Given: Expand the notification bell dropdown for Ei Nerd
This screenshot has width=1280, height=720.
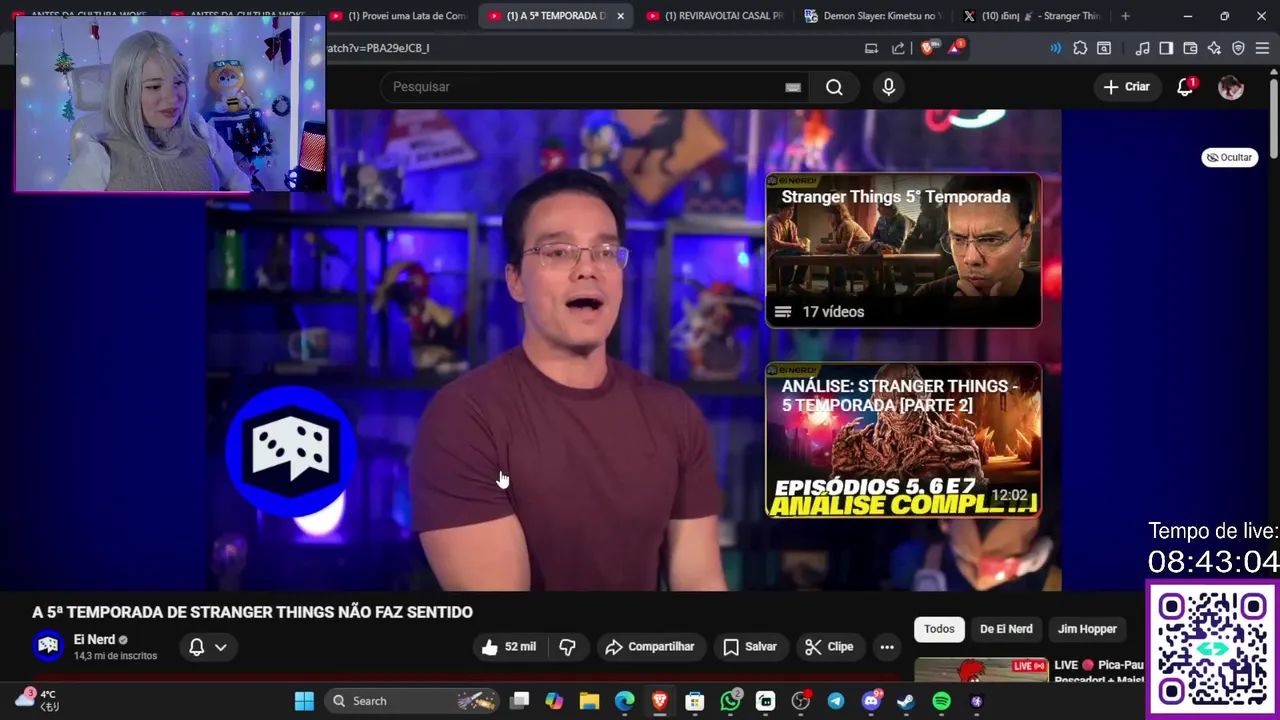Looking at the screenshot, I should point(208,647).
